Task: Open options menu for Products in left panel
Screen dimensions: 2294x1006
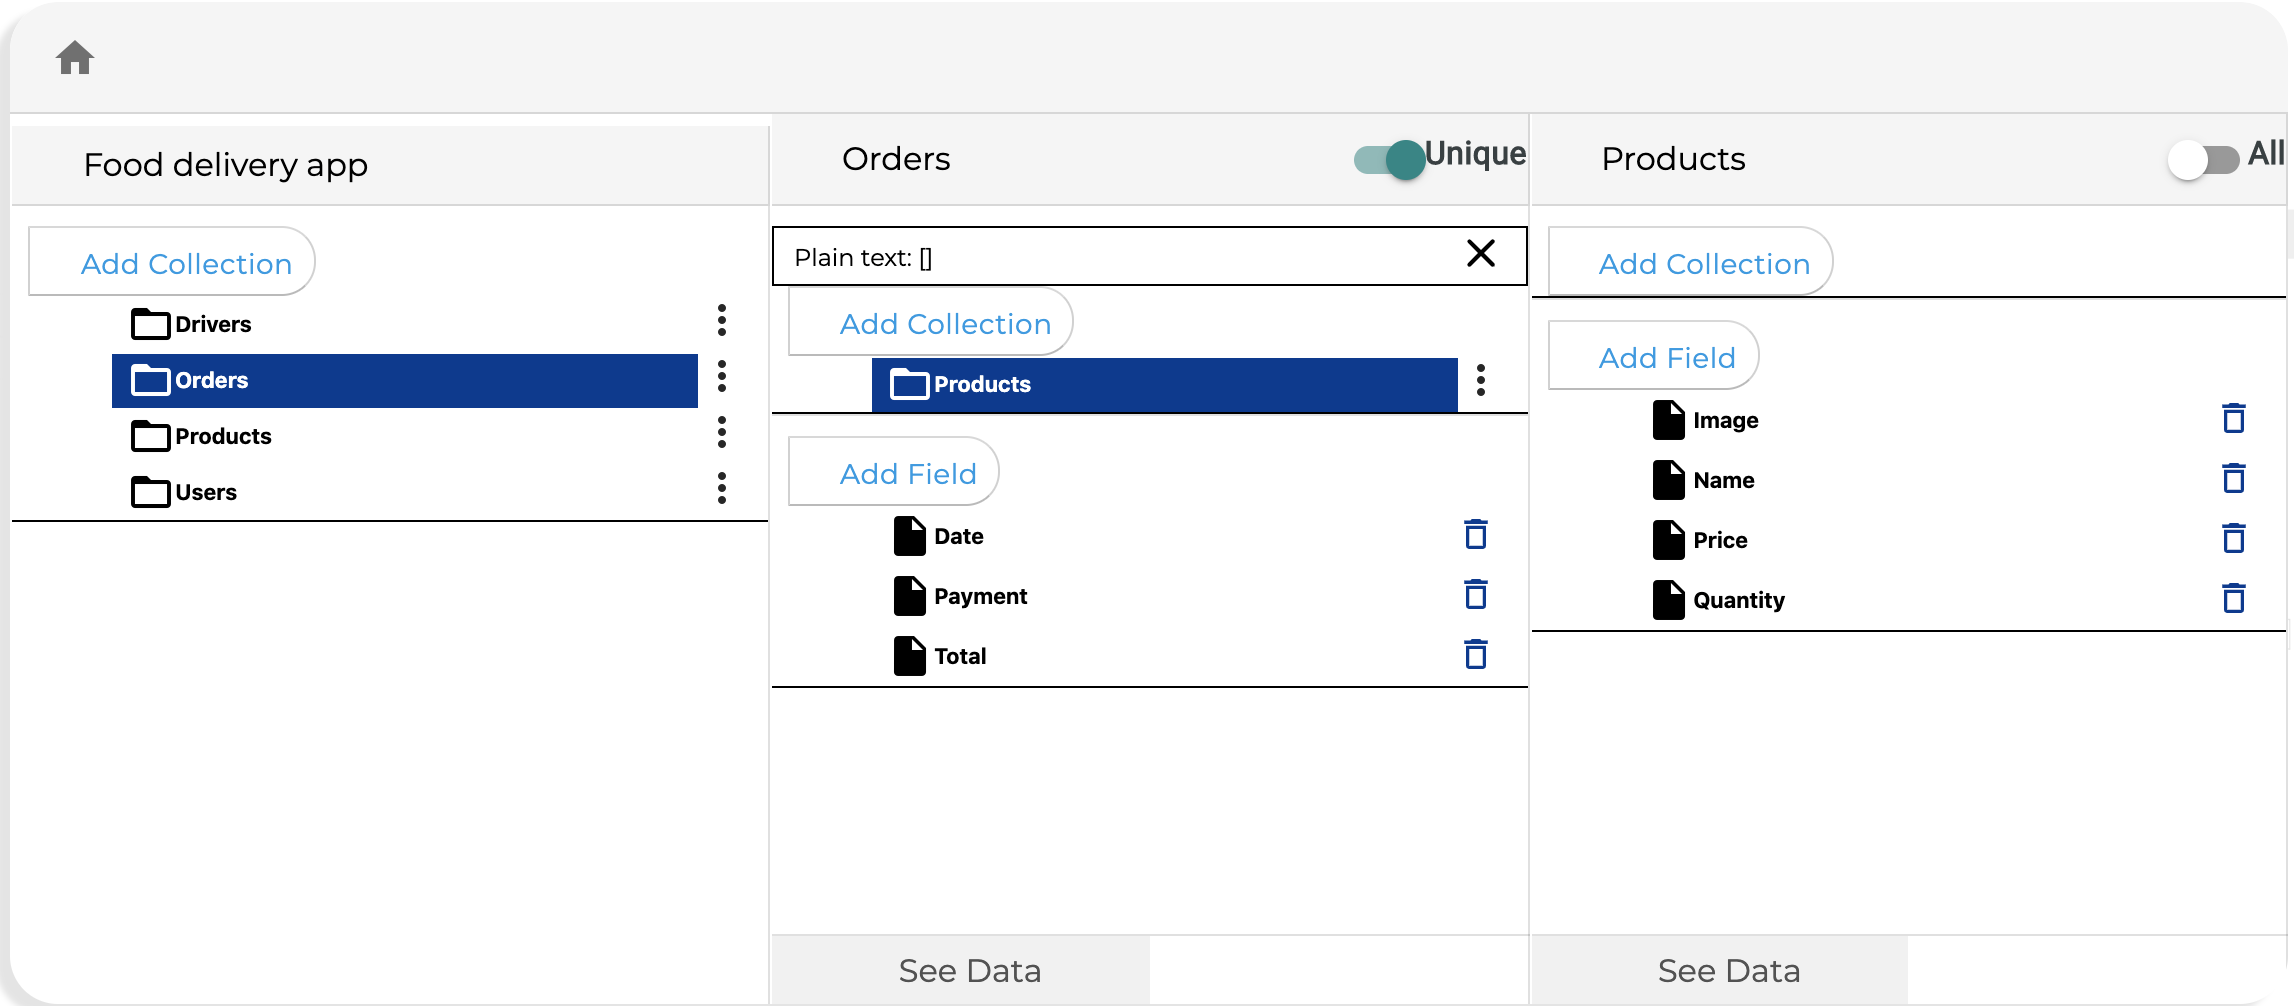Action: (721, 433)
